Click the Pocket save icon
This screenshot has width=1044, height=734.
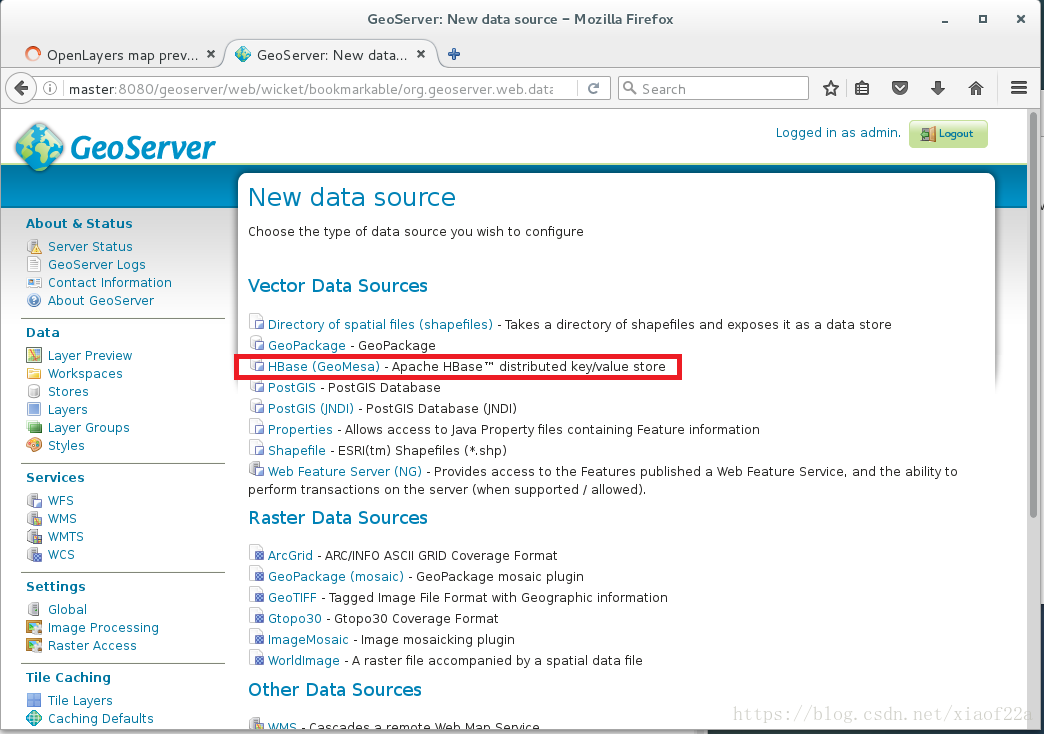(x=900, y=88)
